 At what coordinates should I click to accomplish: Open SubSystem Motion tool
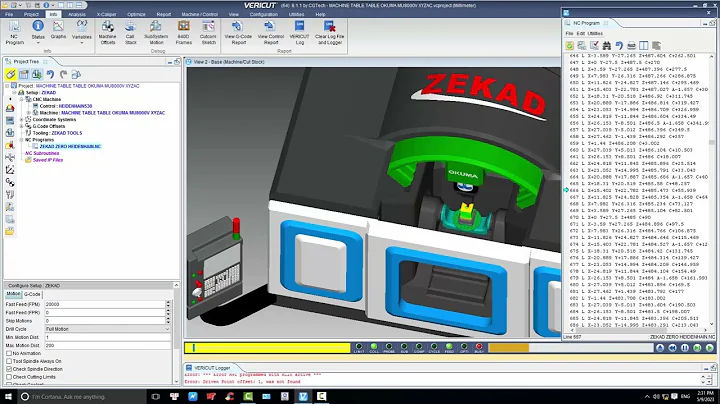coord(156,32)
